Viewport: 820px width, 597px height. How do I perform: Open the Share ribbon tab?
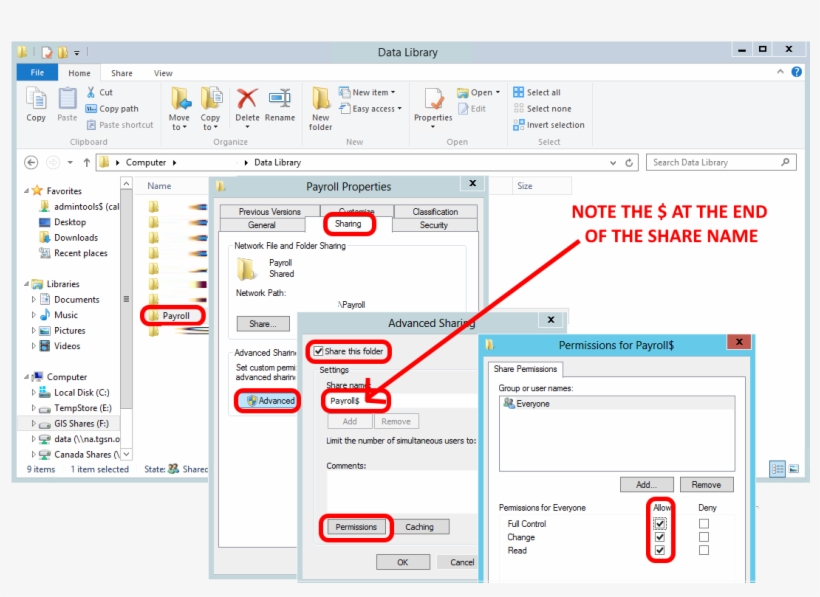(x=121, y=72)
